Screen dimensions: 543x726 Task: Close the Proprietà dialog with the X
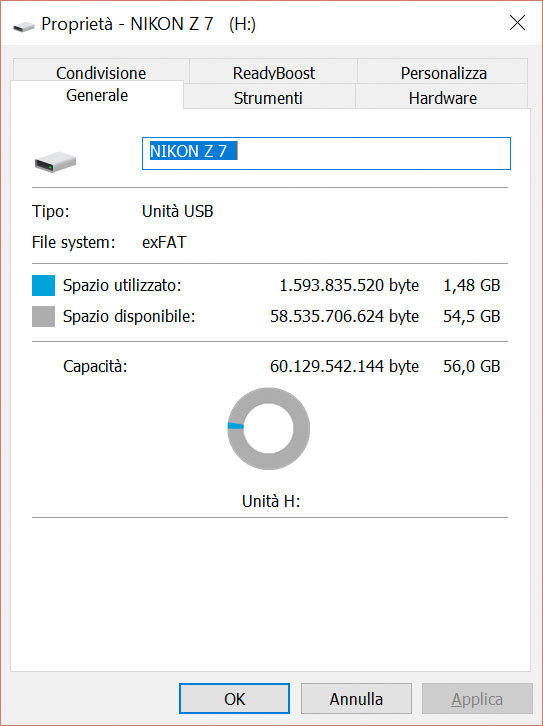pyautogui.click(x=517, y=23)
